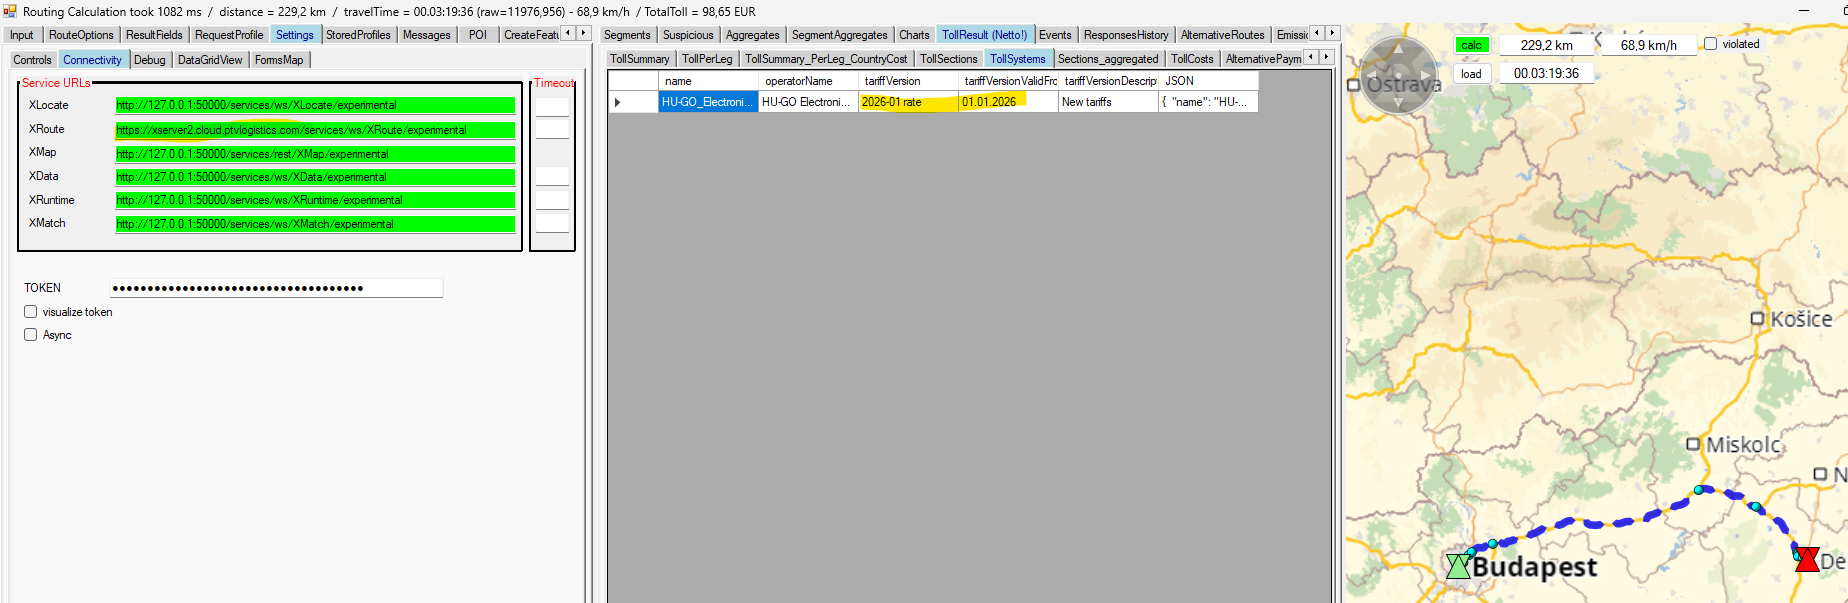Click the TOKEN password field
The height and width of the screenshot is (603, 1848).
pos(276,288)
